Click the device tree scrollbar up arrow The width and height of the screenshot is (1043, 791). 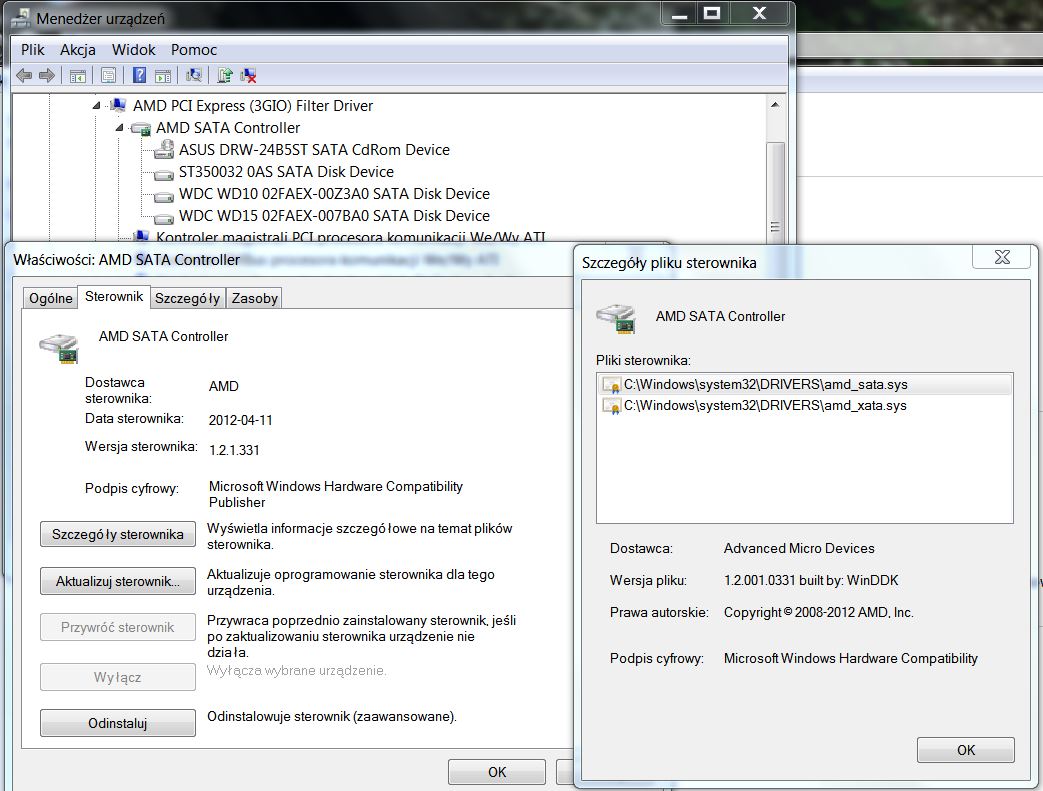(775, 104)
